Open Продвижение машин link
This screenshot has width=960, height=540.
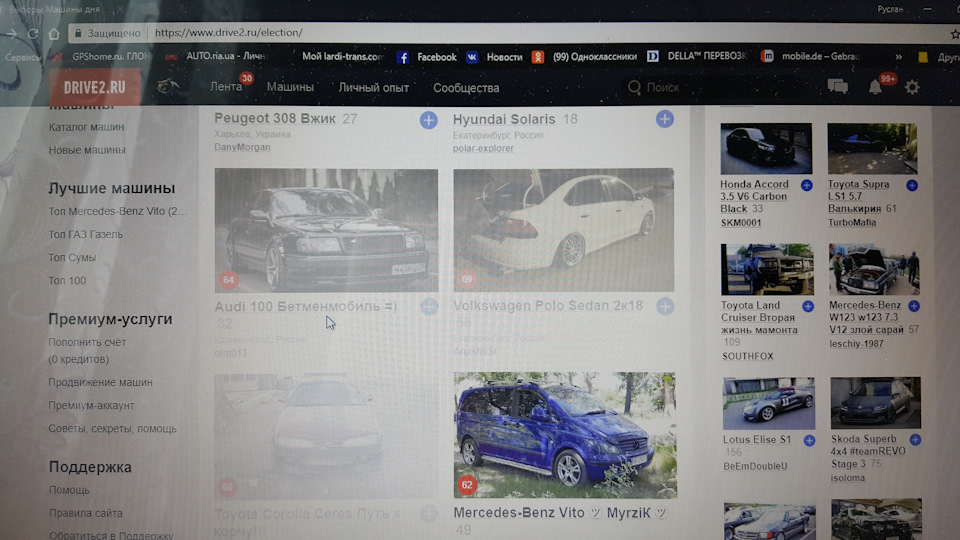click(100, 382)
